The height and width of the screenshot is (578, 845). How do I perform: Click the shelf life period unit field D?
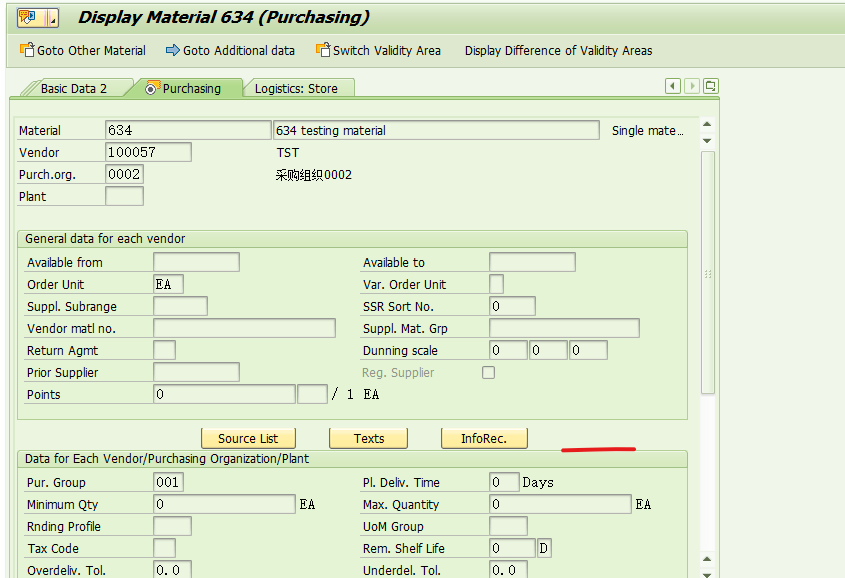544,548
